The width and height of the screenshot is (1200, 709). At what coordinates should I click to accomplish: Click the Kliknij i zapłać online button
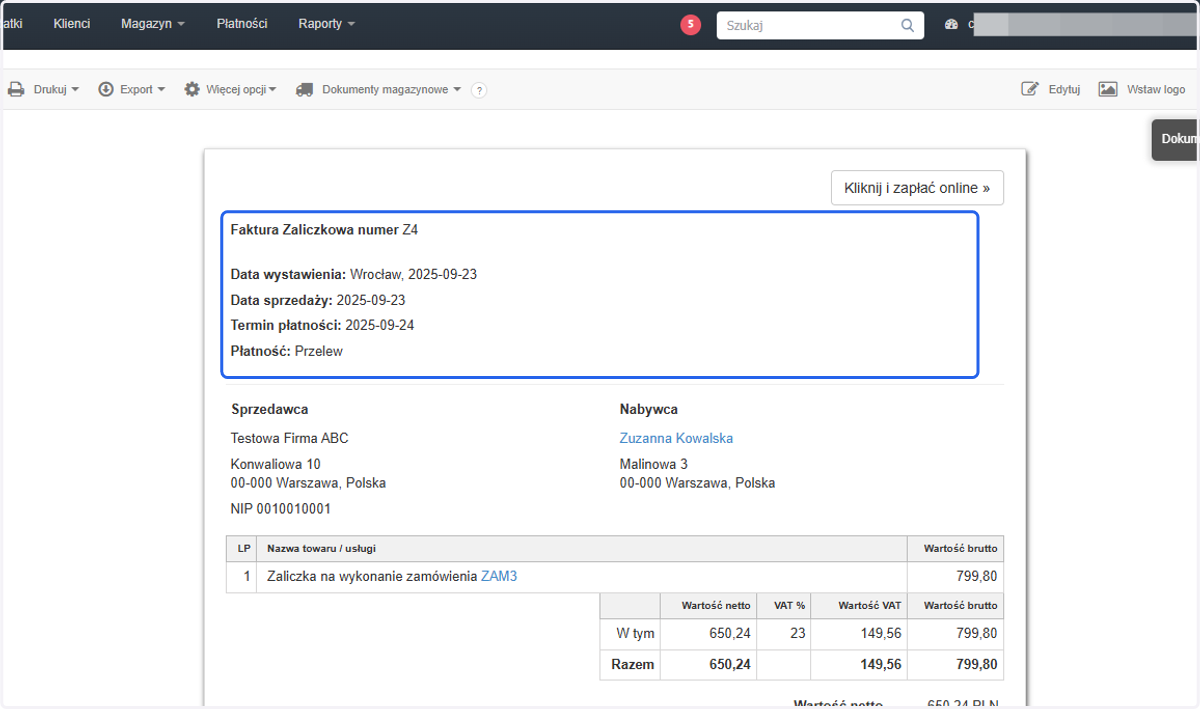click(x=917, y=187)
